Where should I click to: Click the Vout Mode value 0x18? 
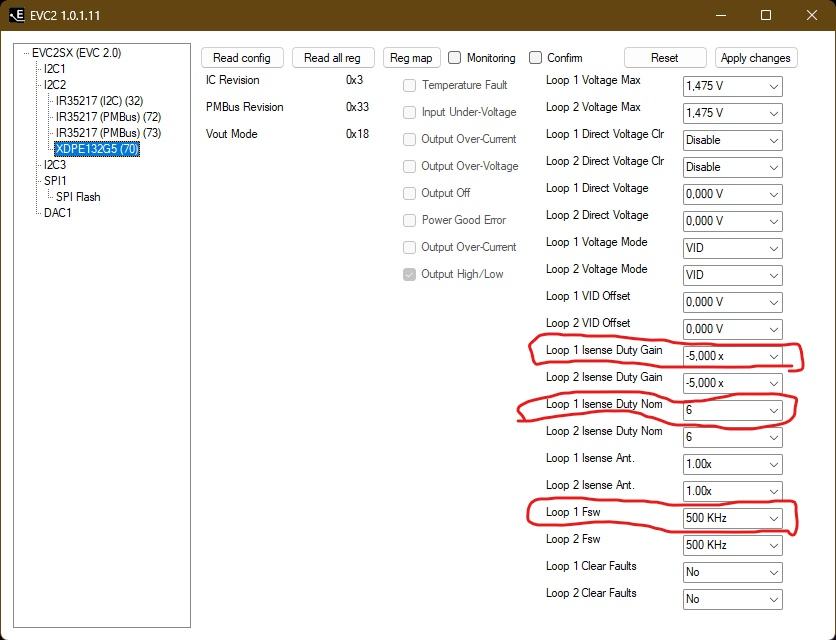click(357, 134)
